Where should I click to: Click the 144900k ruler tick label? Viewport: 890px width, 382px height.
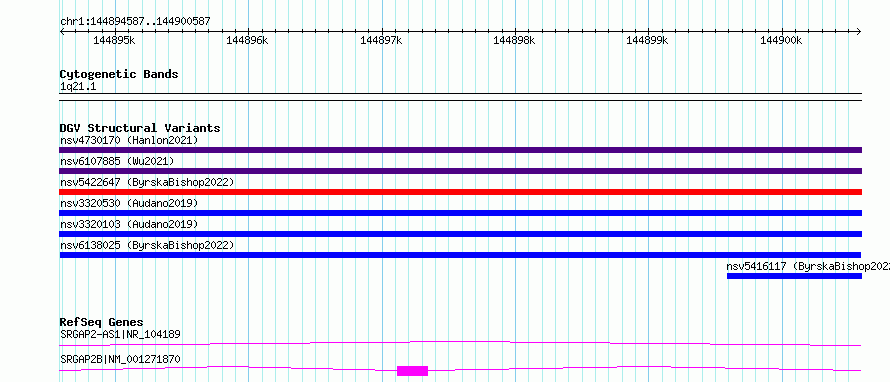[x=781, y=40]
